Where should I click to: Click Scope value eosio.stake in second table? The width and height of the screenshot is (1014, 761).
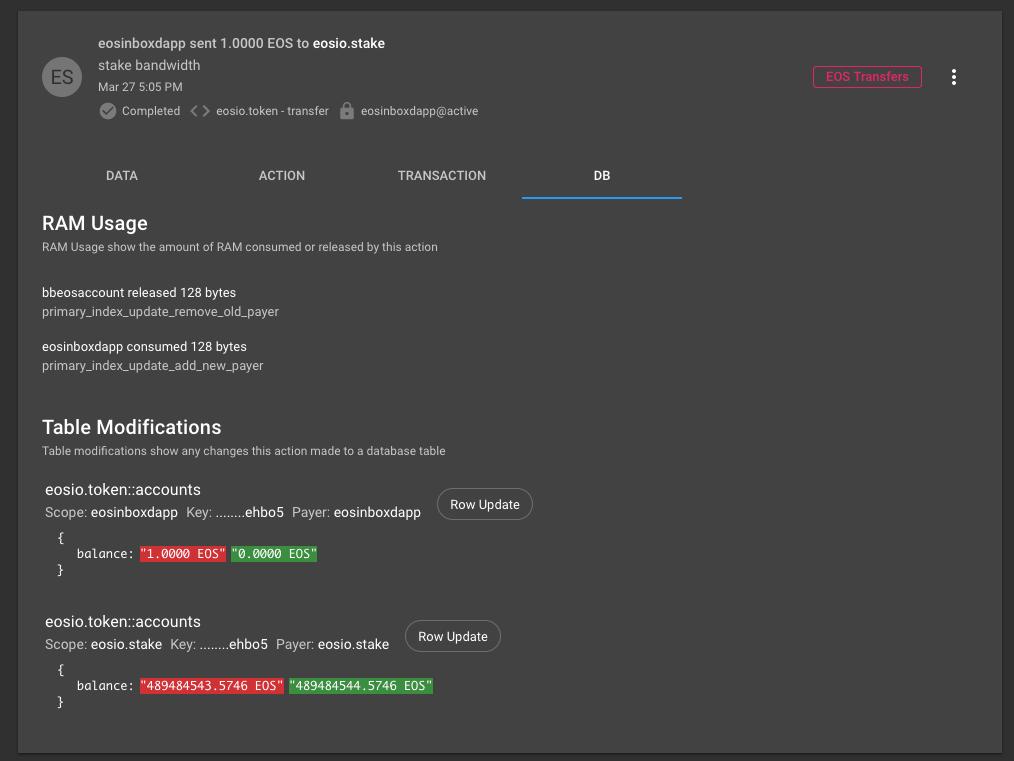[127, 645]
